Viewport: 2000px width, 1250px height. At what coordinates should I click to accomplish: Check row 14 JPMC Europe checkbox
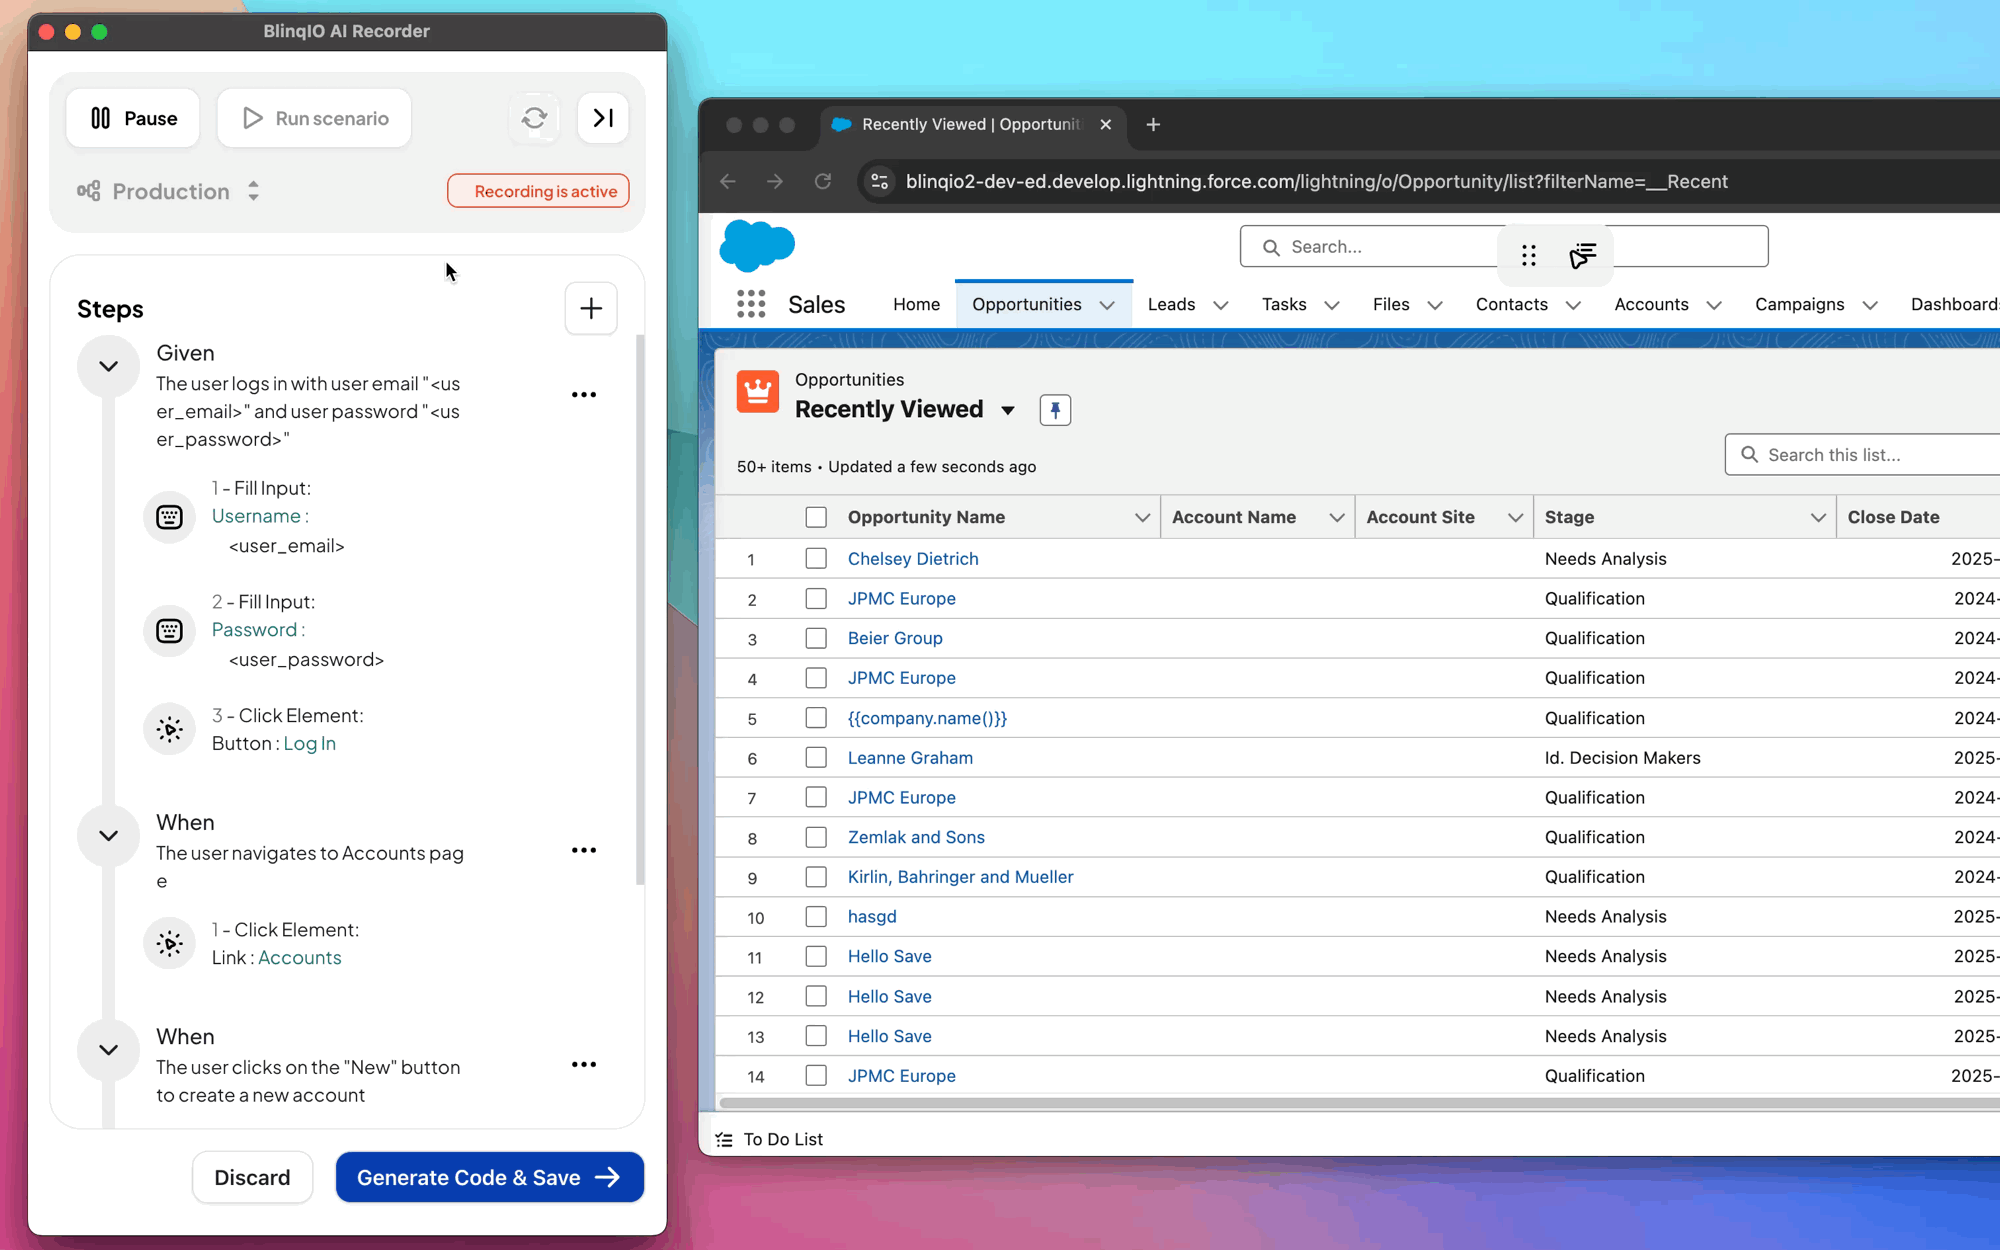(x=816, y=1076)
